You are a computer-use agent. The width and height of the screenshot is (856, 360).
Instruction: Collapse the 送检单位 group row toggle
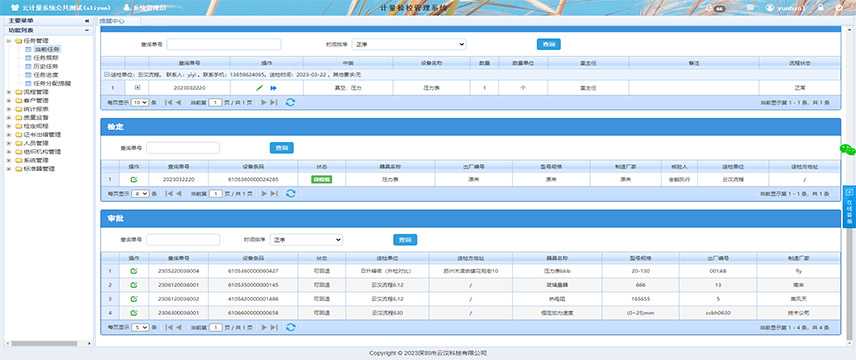click(x=106, y=74)
